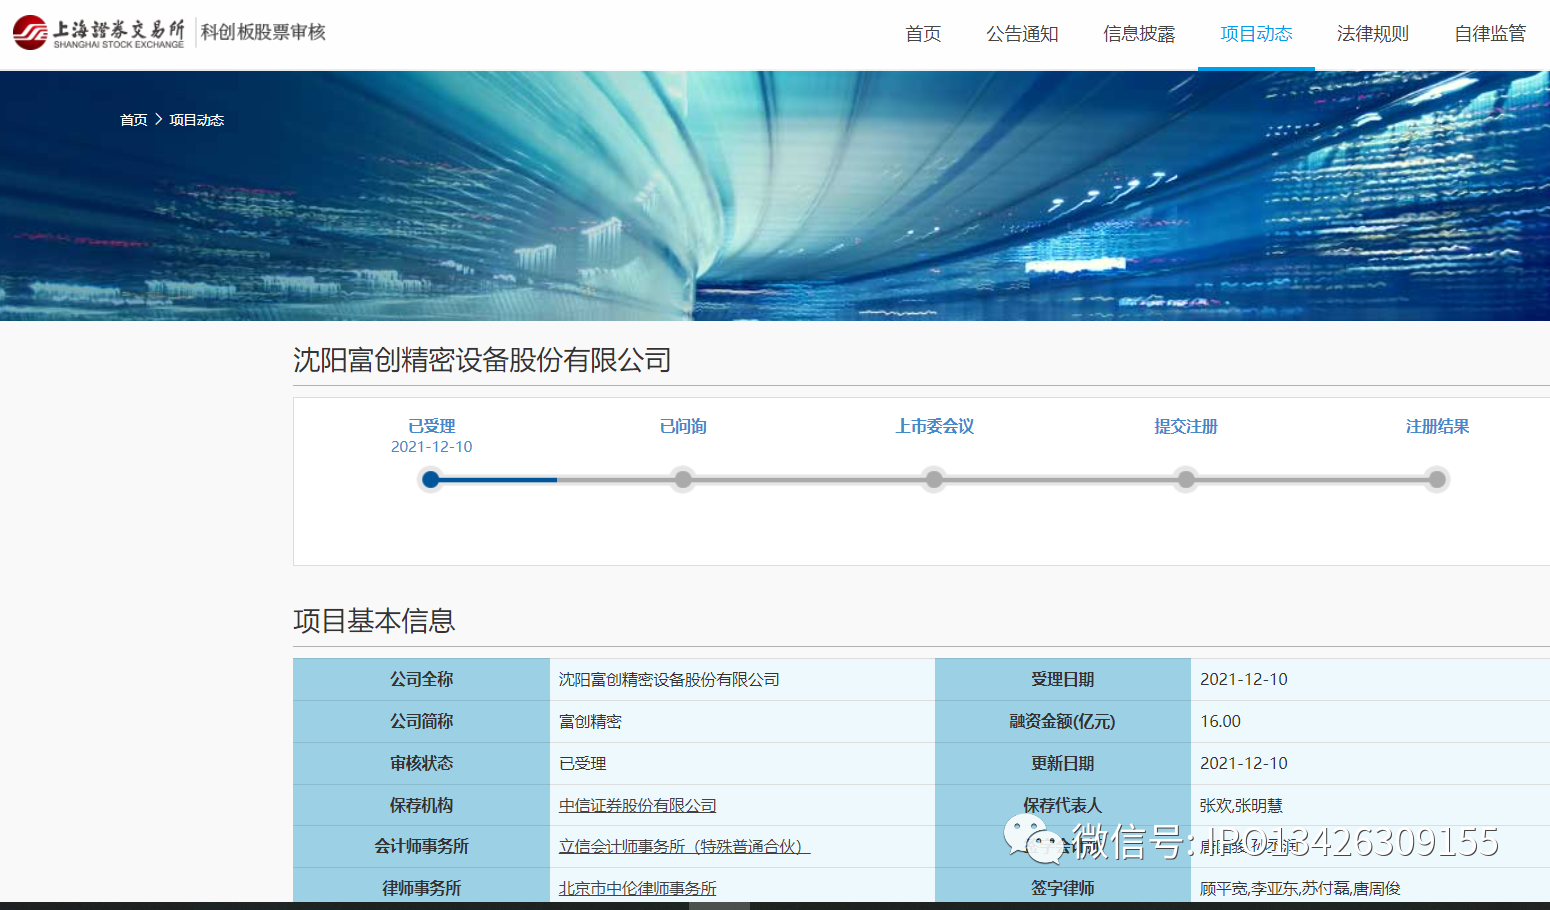The width and height of the screenshot is (1550, 910).
Task: Click the 项目动态 breadcrumb link
Action: (197, 120)
